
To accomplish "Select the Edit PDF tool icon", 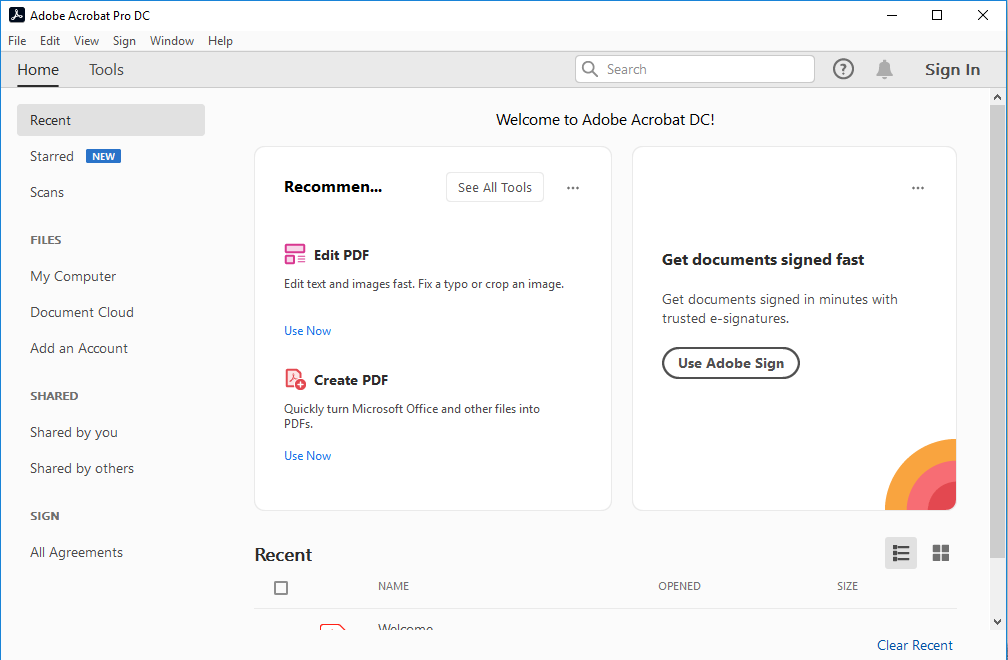I will (x=294, y=254).
